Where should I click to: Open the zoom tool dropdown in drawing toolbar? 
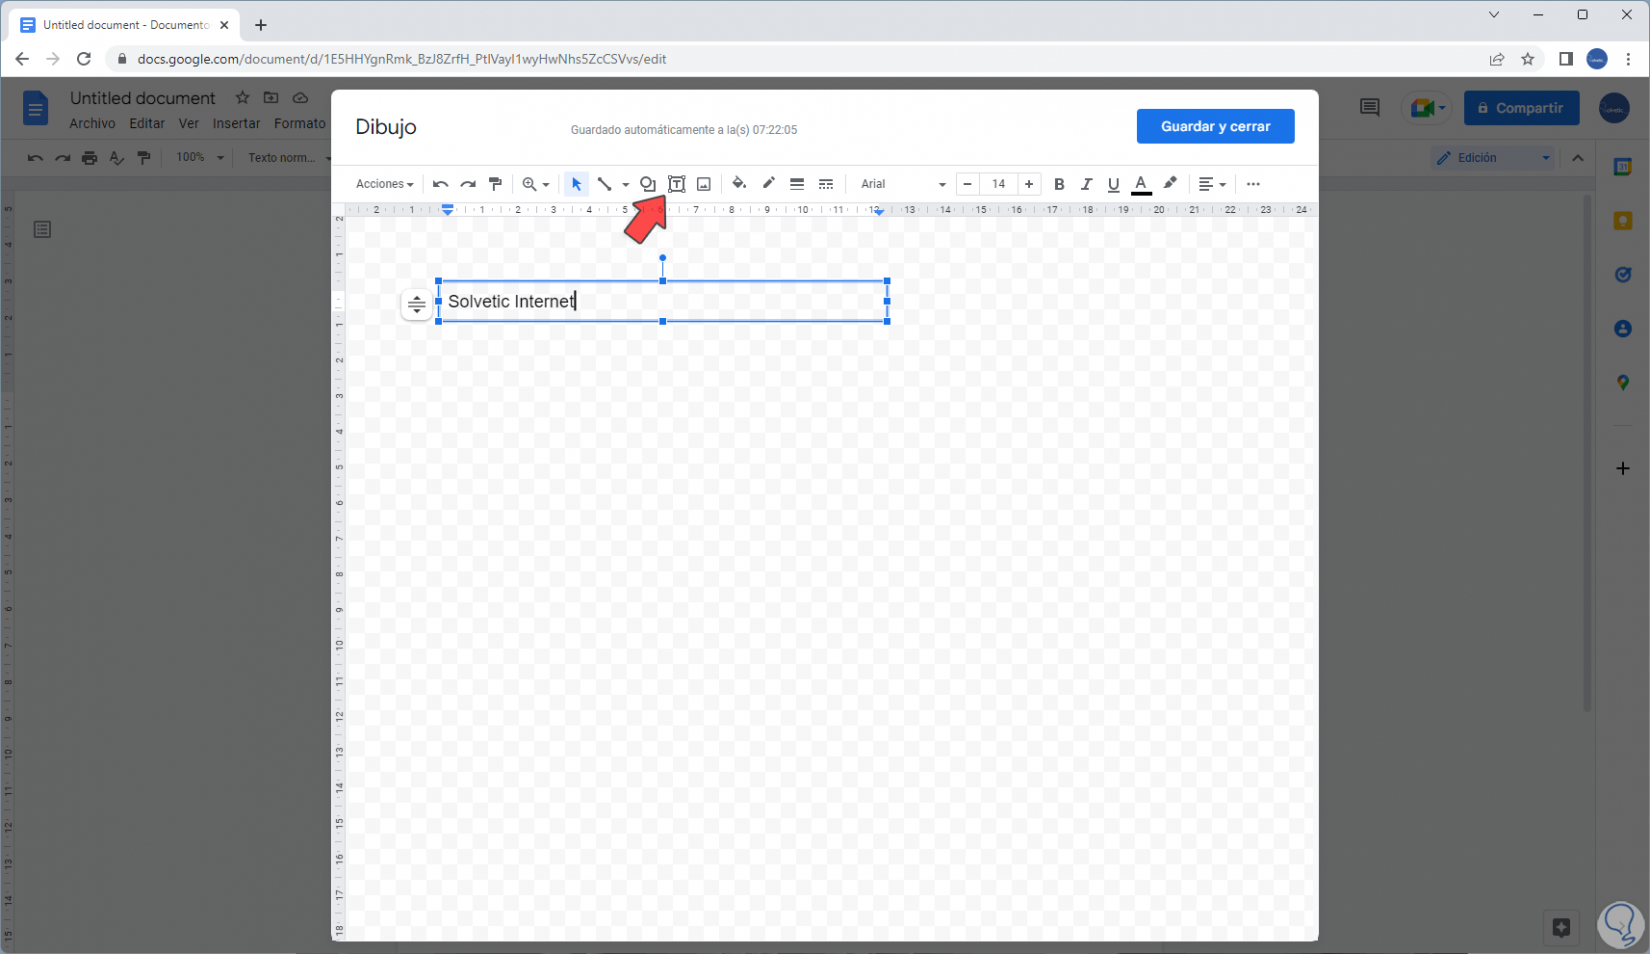[536, 184]
